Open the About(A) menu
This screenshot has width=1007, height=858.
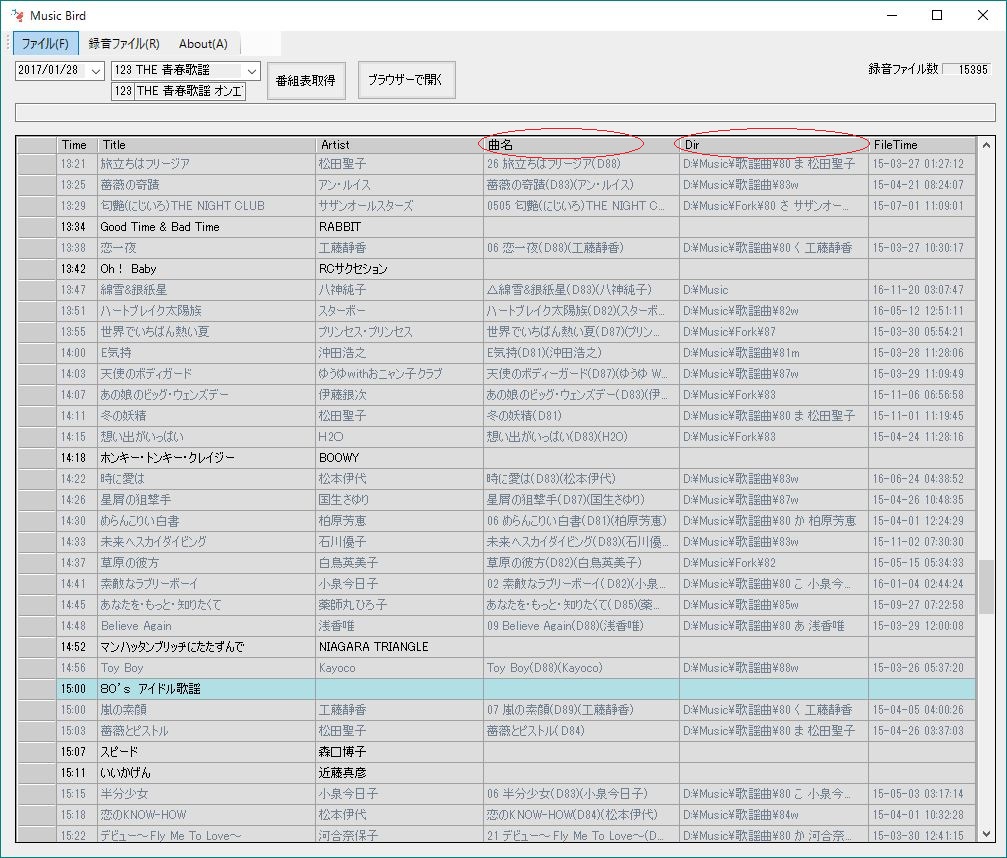coord(203,44)
